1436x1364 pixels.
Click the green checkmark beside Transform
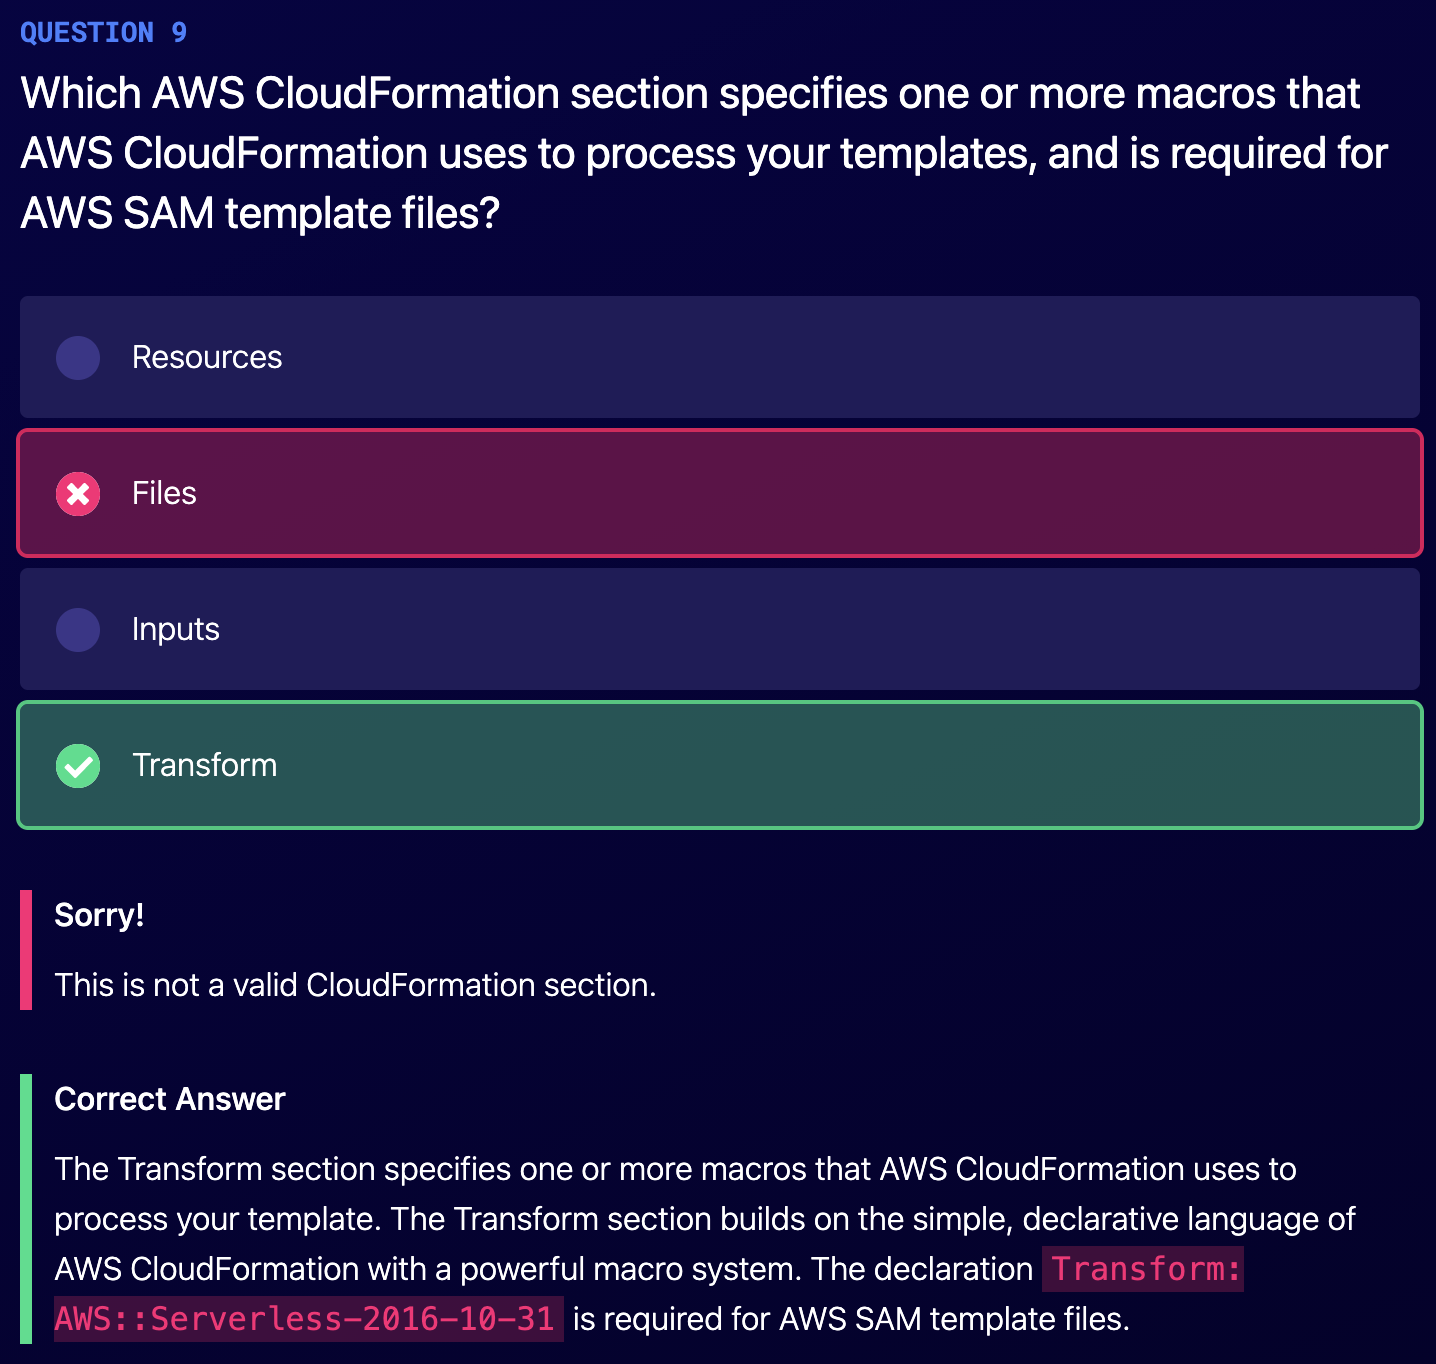tap(78, 765)
